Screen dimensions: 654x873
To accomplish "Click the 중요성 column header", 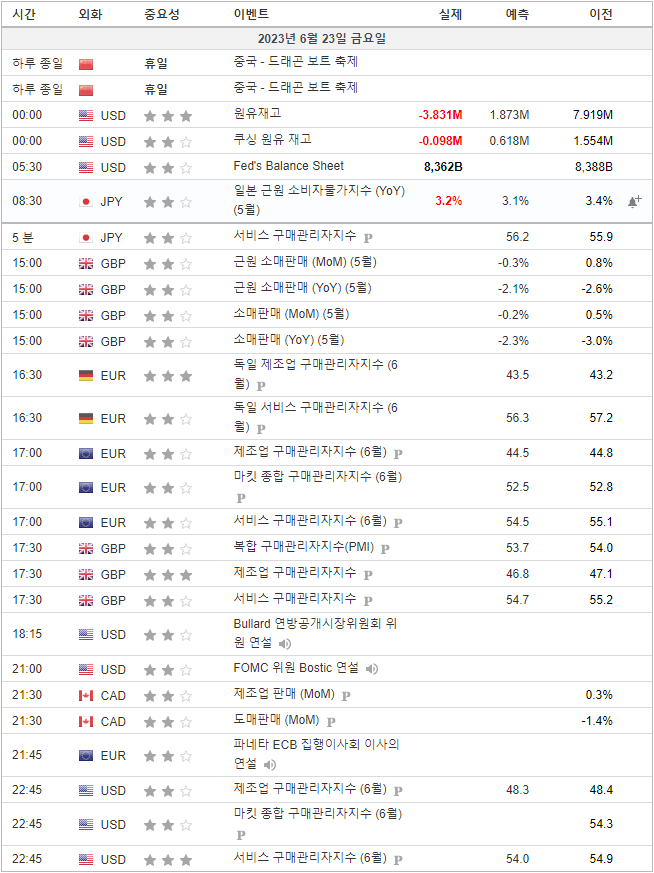I will click(x=161, y=15).
